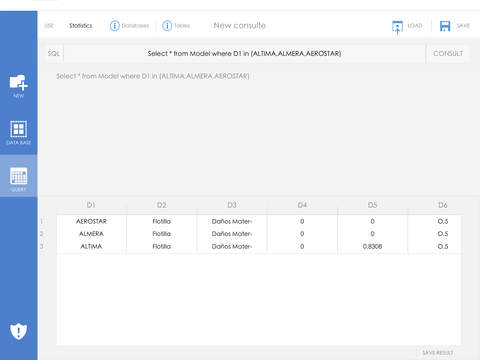The width and height of the screenshot is (480, 360).
Task: Click row number 1
Action: pyautogui.click(x=42, y=221)
